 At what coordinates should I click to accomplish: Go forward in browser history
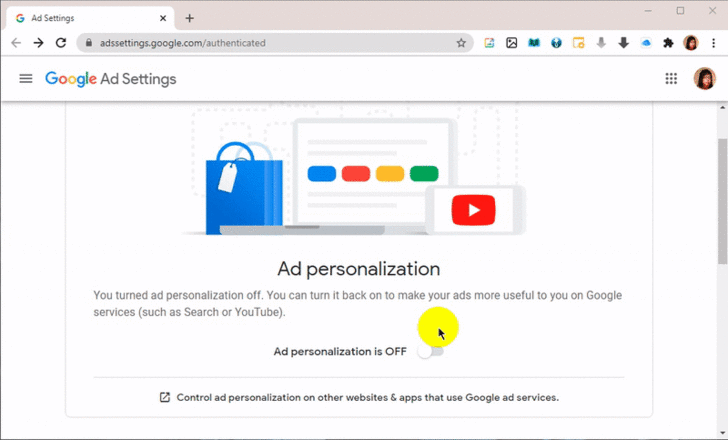pyautogui.click(x=39, y=43)
